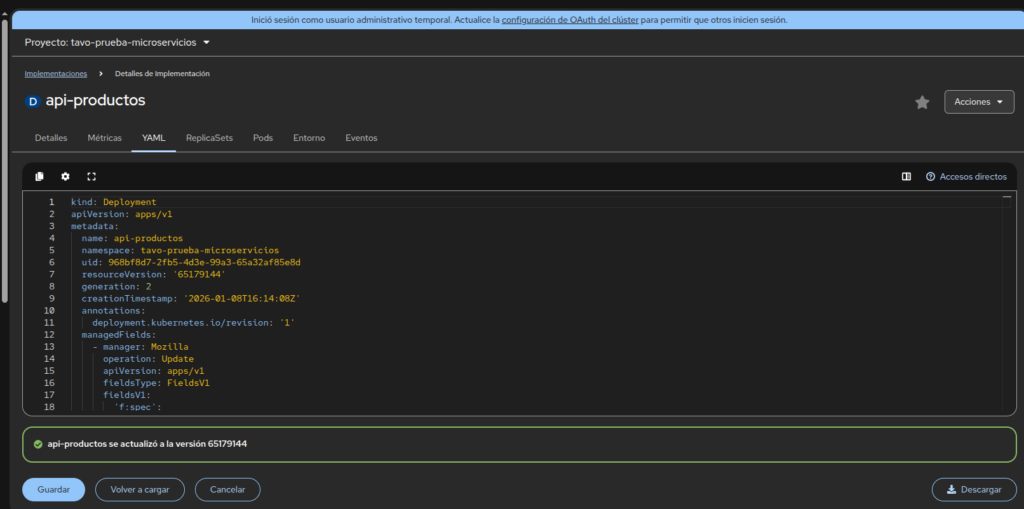This screenshot has height=509, width=1024.
Task: Toggle fullscreen mode for the YAML editor
Action: pyautogui.click(x=91, y=176)
